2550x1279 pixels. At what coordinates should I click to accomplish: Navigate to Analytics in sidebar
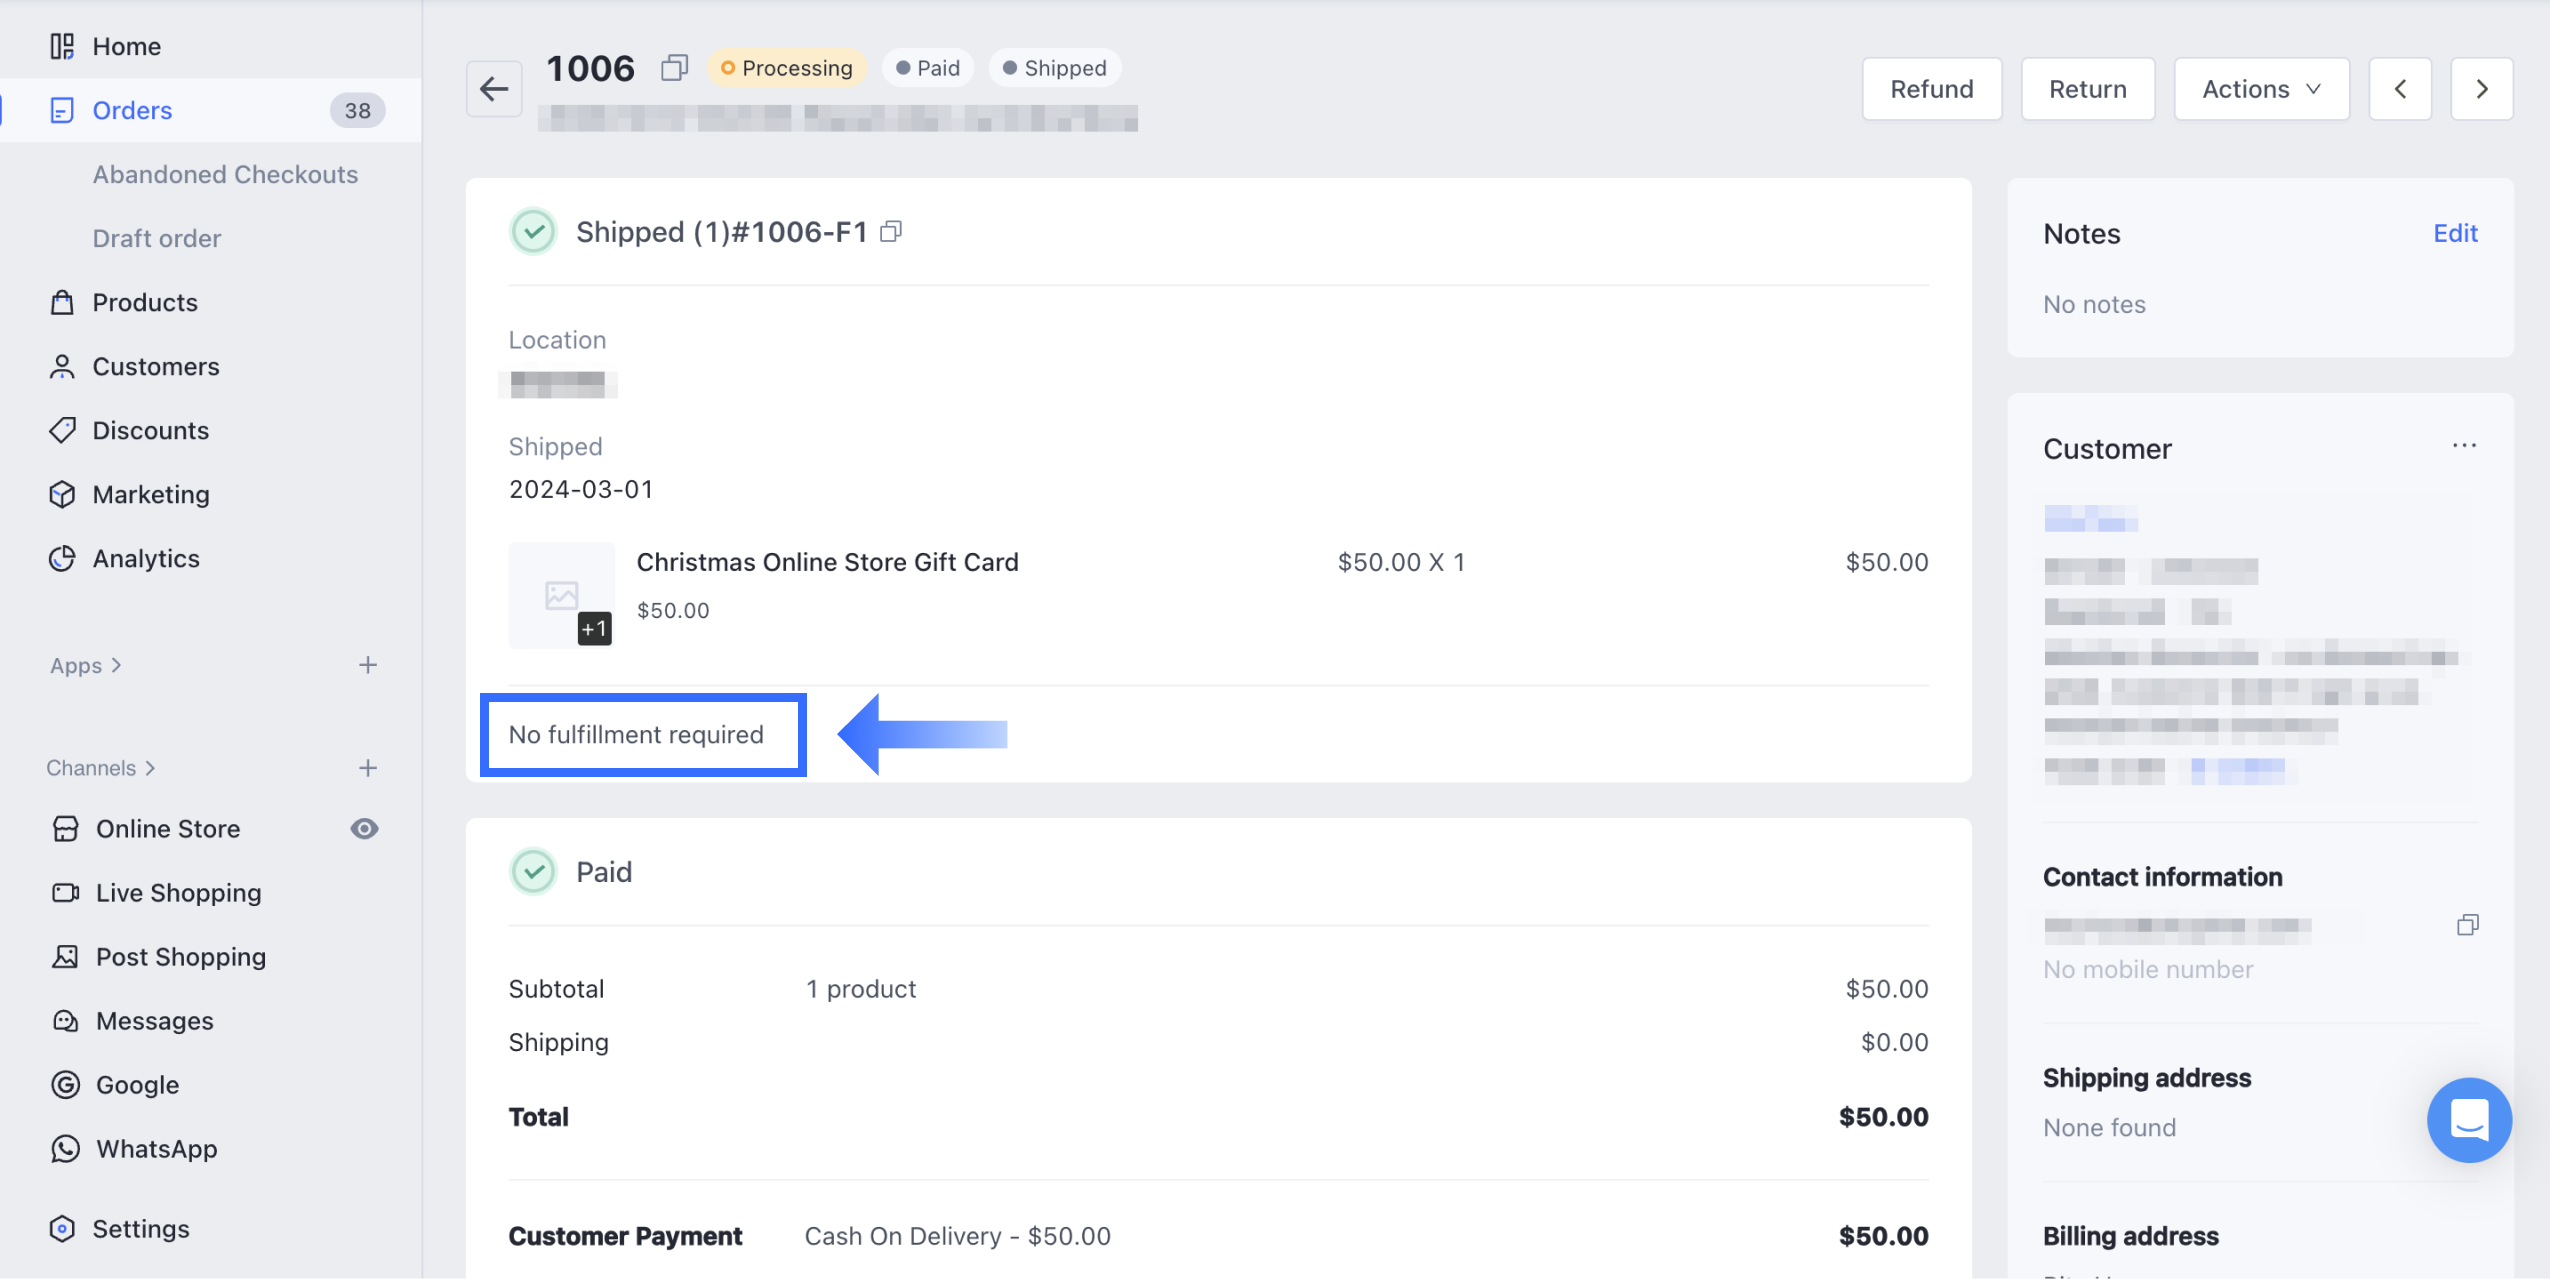[x=146, y=558]
